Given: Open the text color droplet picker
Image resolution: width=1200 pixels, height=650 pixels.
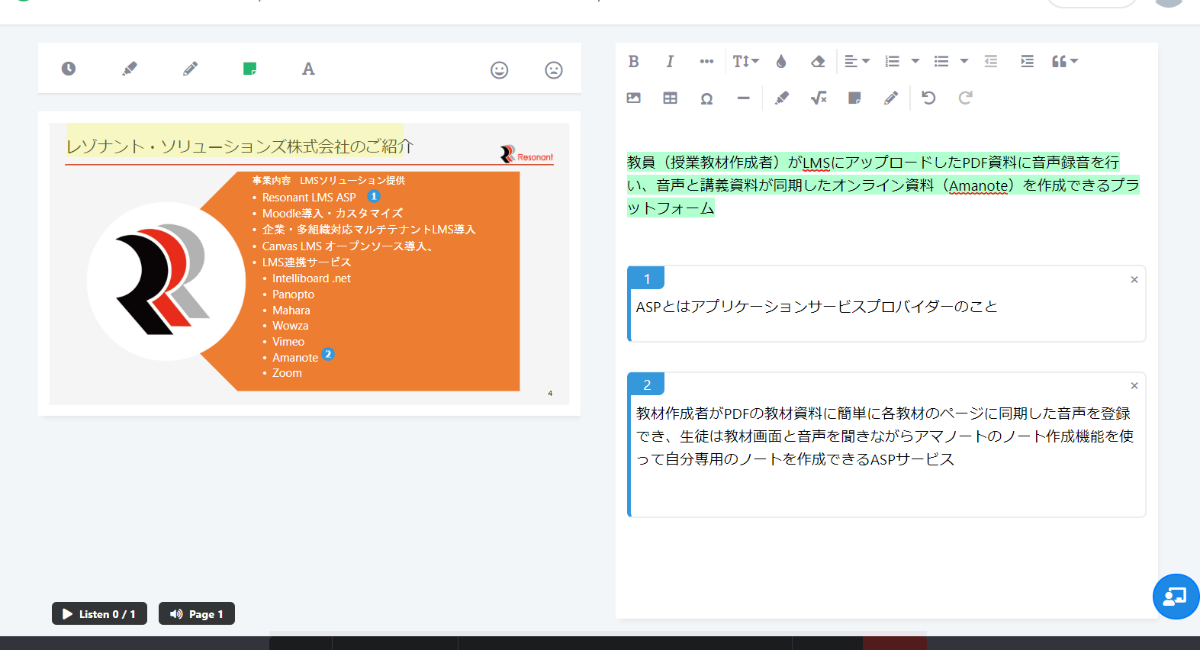Looking at the screenshot, I should coord(781,61).
